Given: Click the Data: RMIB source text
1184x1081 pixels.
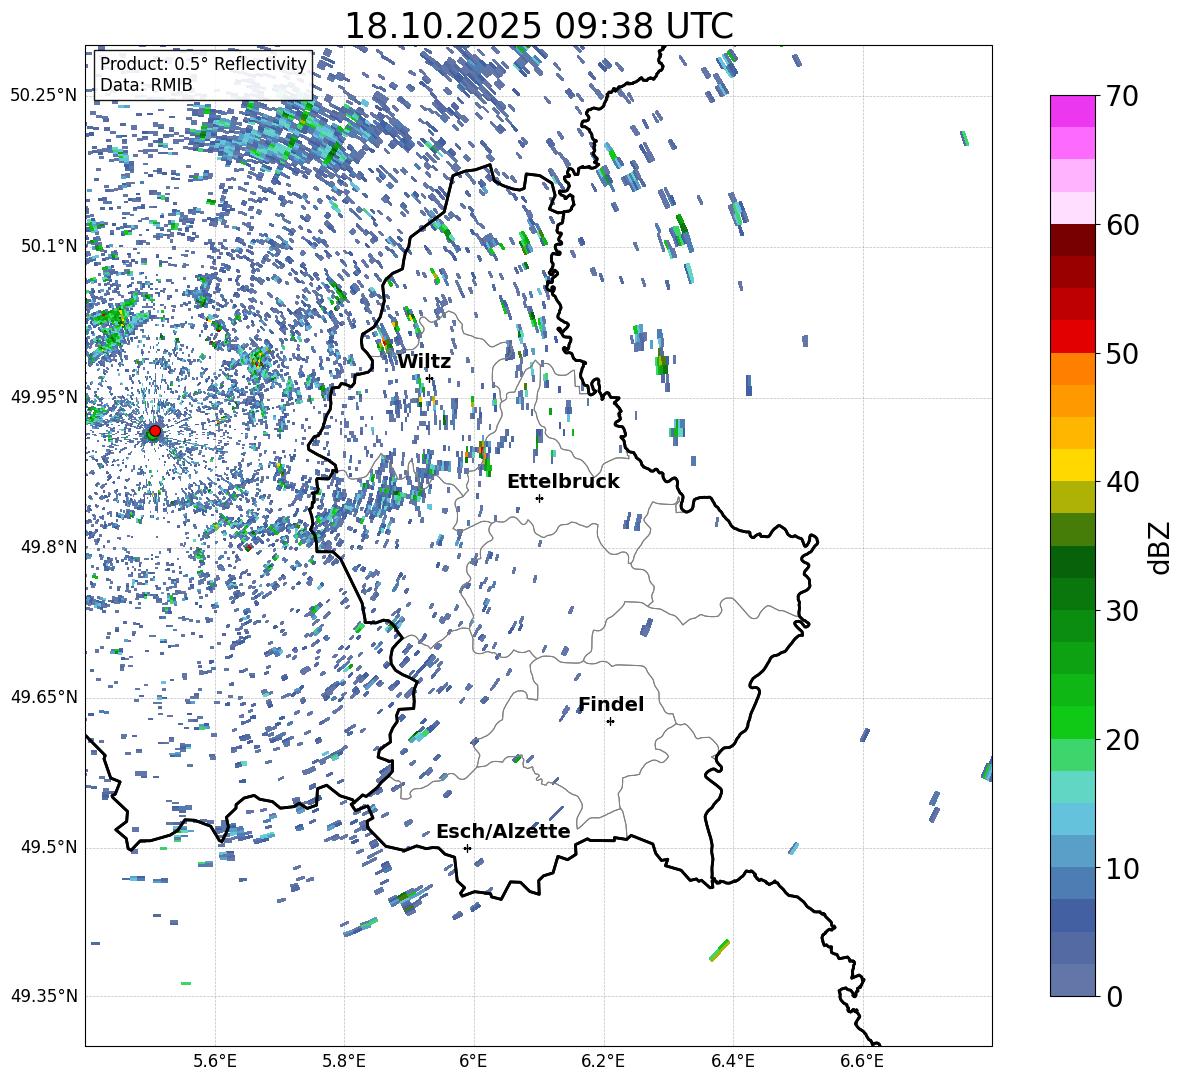Looking at the screenshot, I should click(x=146, y=85).
